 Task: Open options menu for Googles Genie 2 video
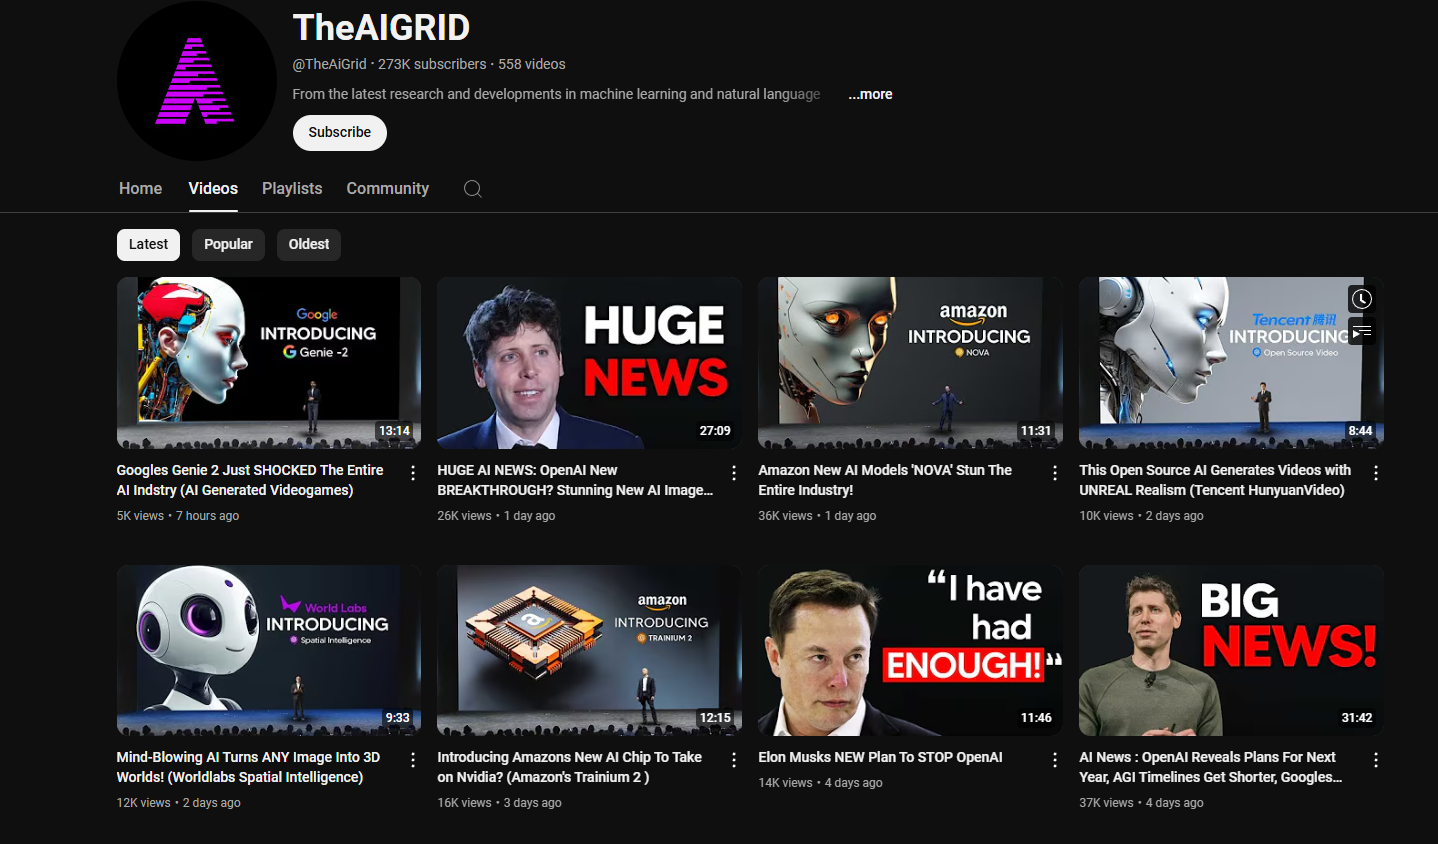(413, 473)
